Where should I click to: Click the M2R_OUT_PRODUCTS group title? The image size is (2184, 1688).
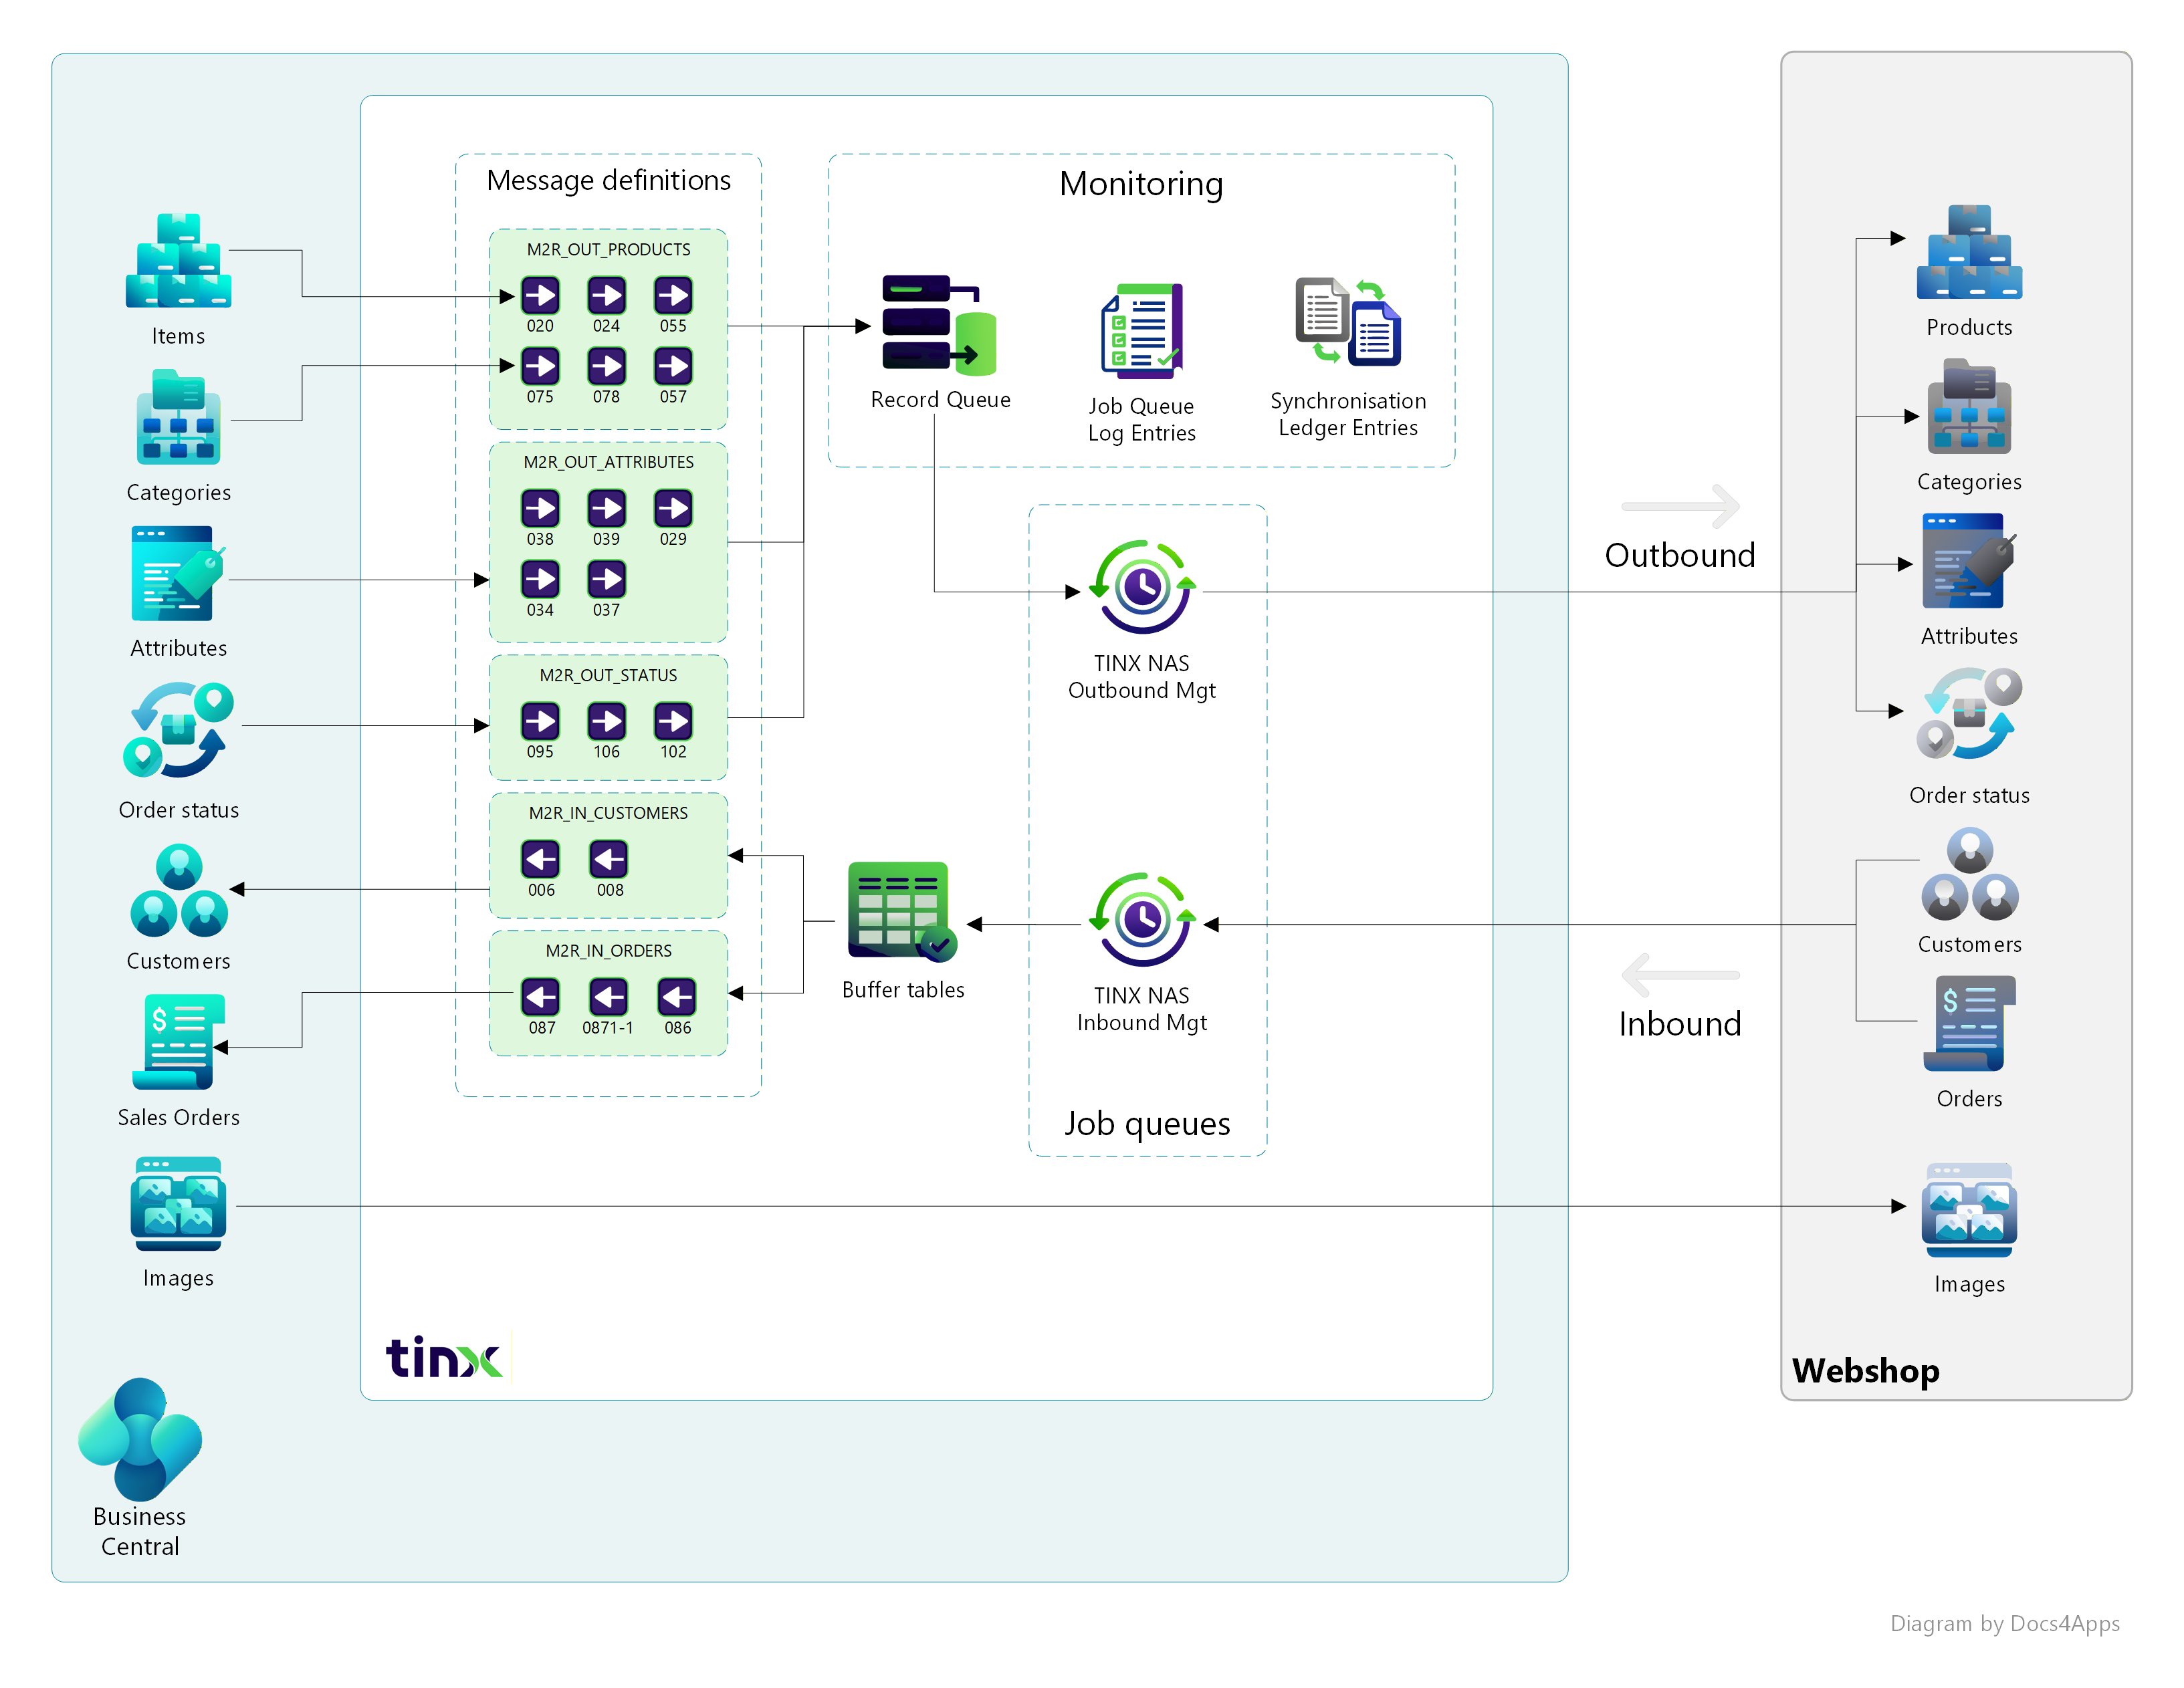609,250
